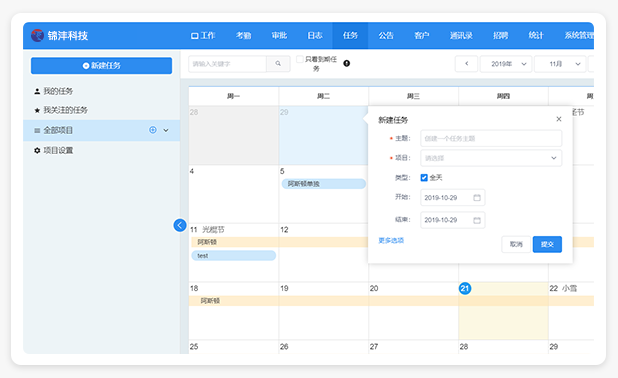Close the 新建任务 popup with the X
The width and height of the screenshot is (618, 378).
tap(558, 119)
